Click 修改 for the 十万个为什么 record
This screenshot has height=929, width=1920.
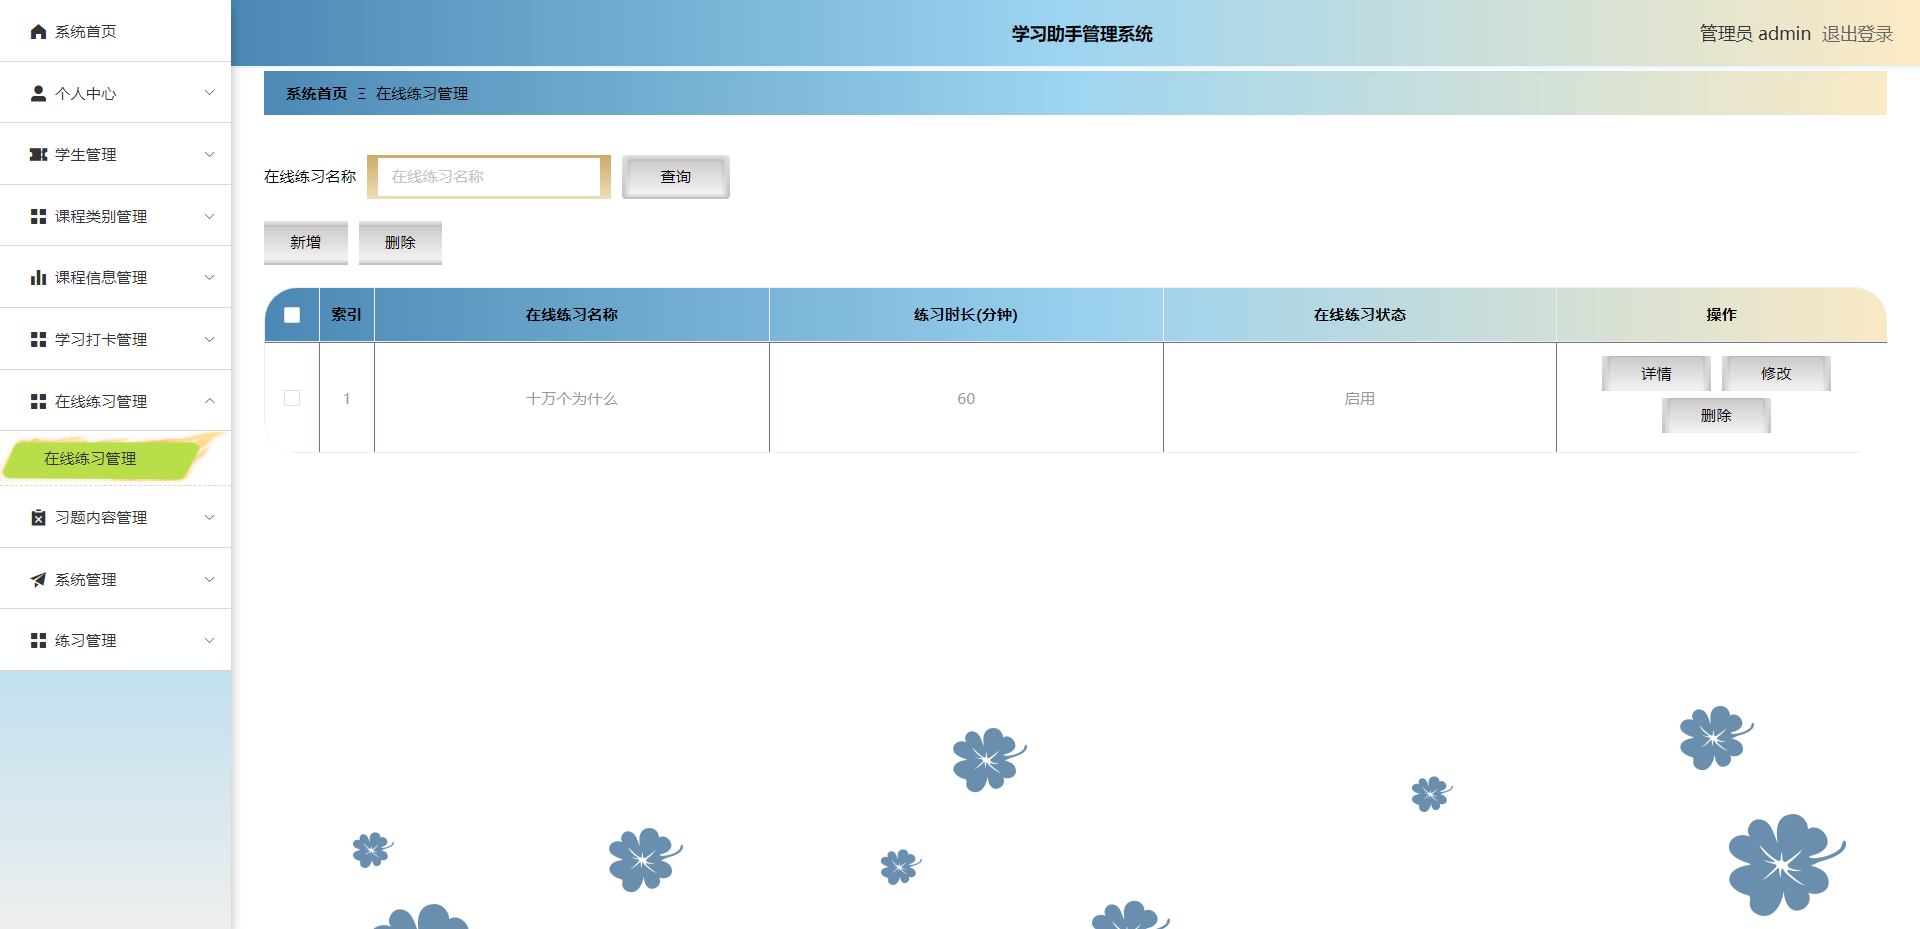coord(1776,373)
